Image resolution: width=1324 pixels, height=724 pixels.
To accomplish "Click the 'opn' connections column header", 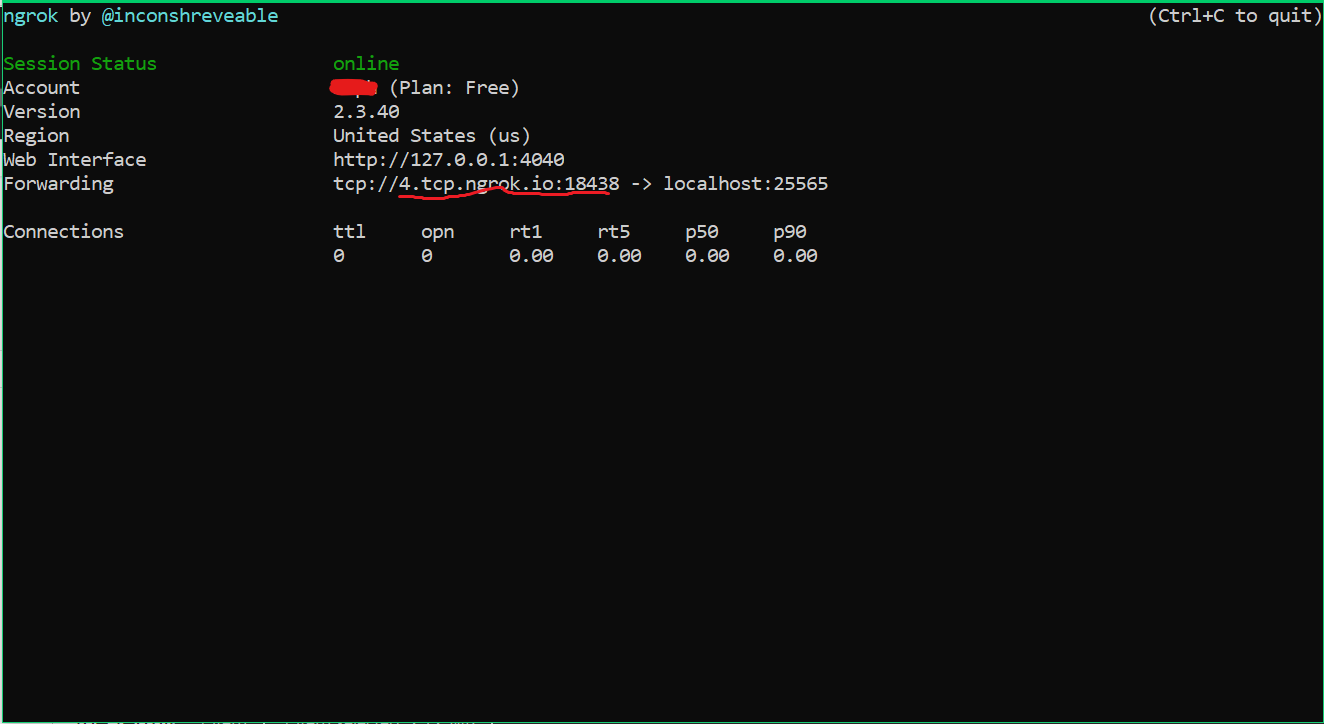I will tap(437, 232).
